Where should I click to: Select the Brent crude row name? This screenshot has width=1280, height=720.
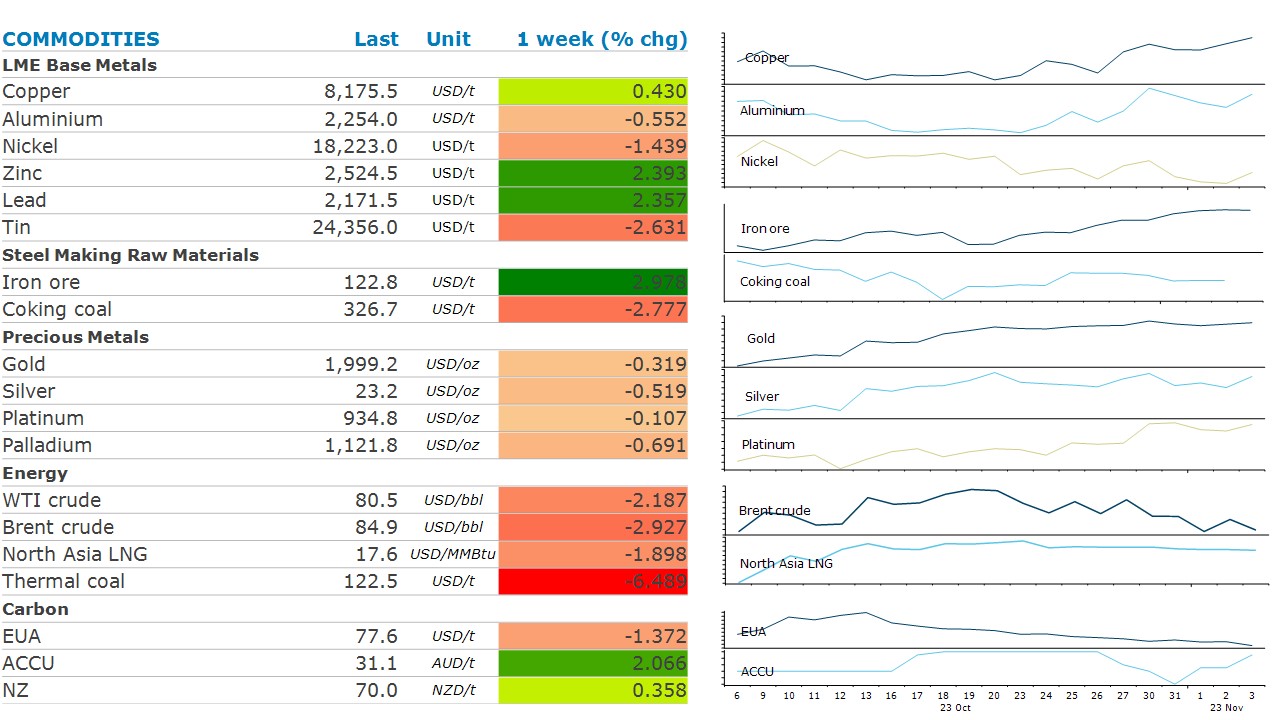coord(58,527)
